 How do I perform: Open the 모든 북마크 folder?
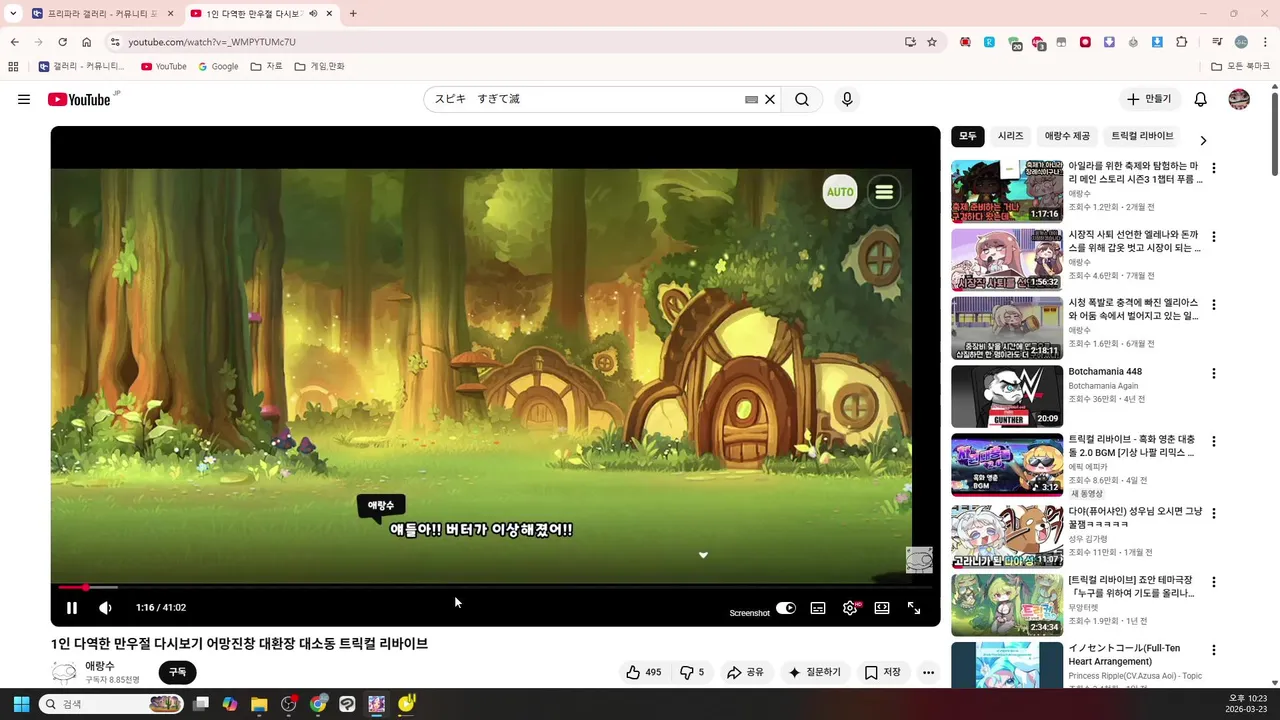pyautogui.click(x=1241, y=66)
